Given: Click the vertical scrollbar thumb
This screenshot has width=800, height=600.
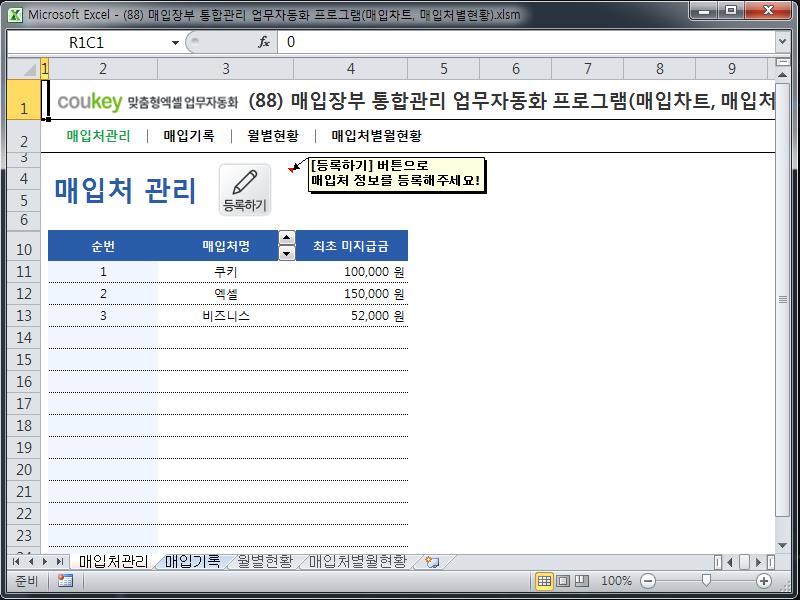Looking at the screenshot, I should point(783,299).
